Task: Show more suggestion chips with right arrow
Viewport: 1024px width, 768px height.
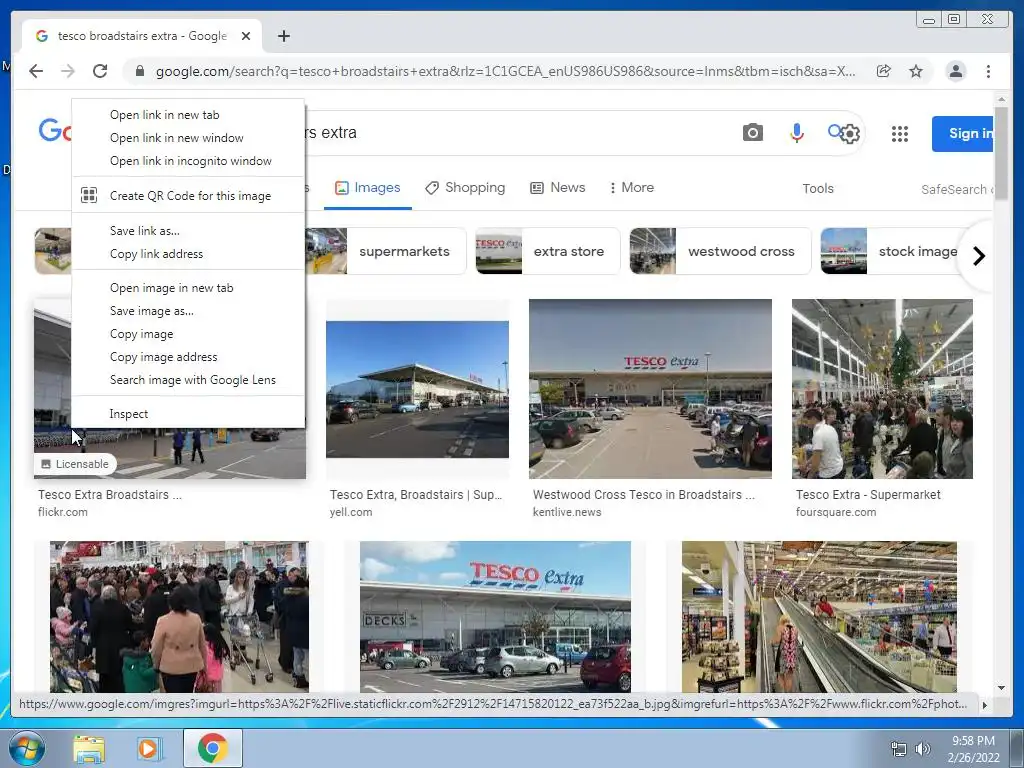Action: pyautogui.click(x=978, y=255)
